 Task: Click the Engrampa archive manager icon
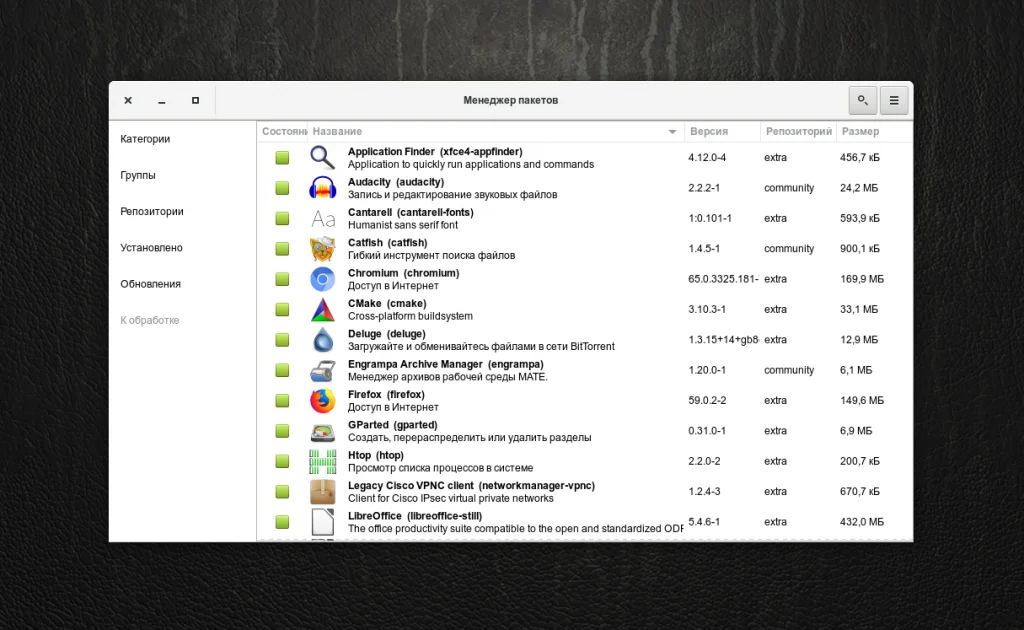(323, 370)
